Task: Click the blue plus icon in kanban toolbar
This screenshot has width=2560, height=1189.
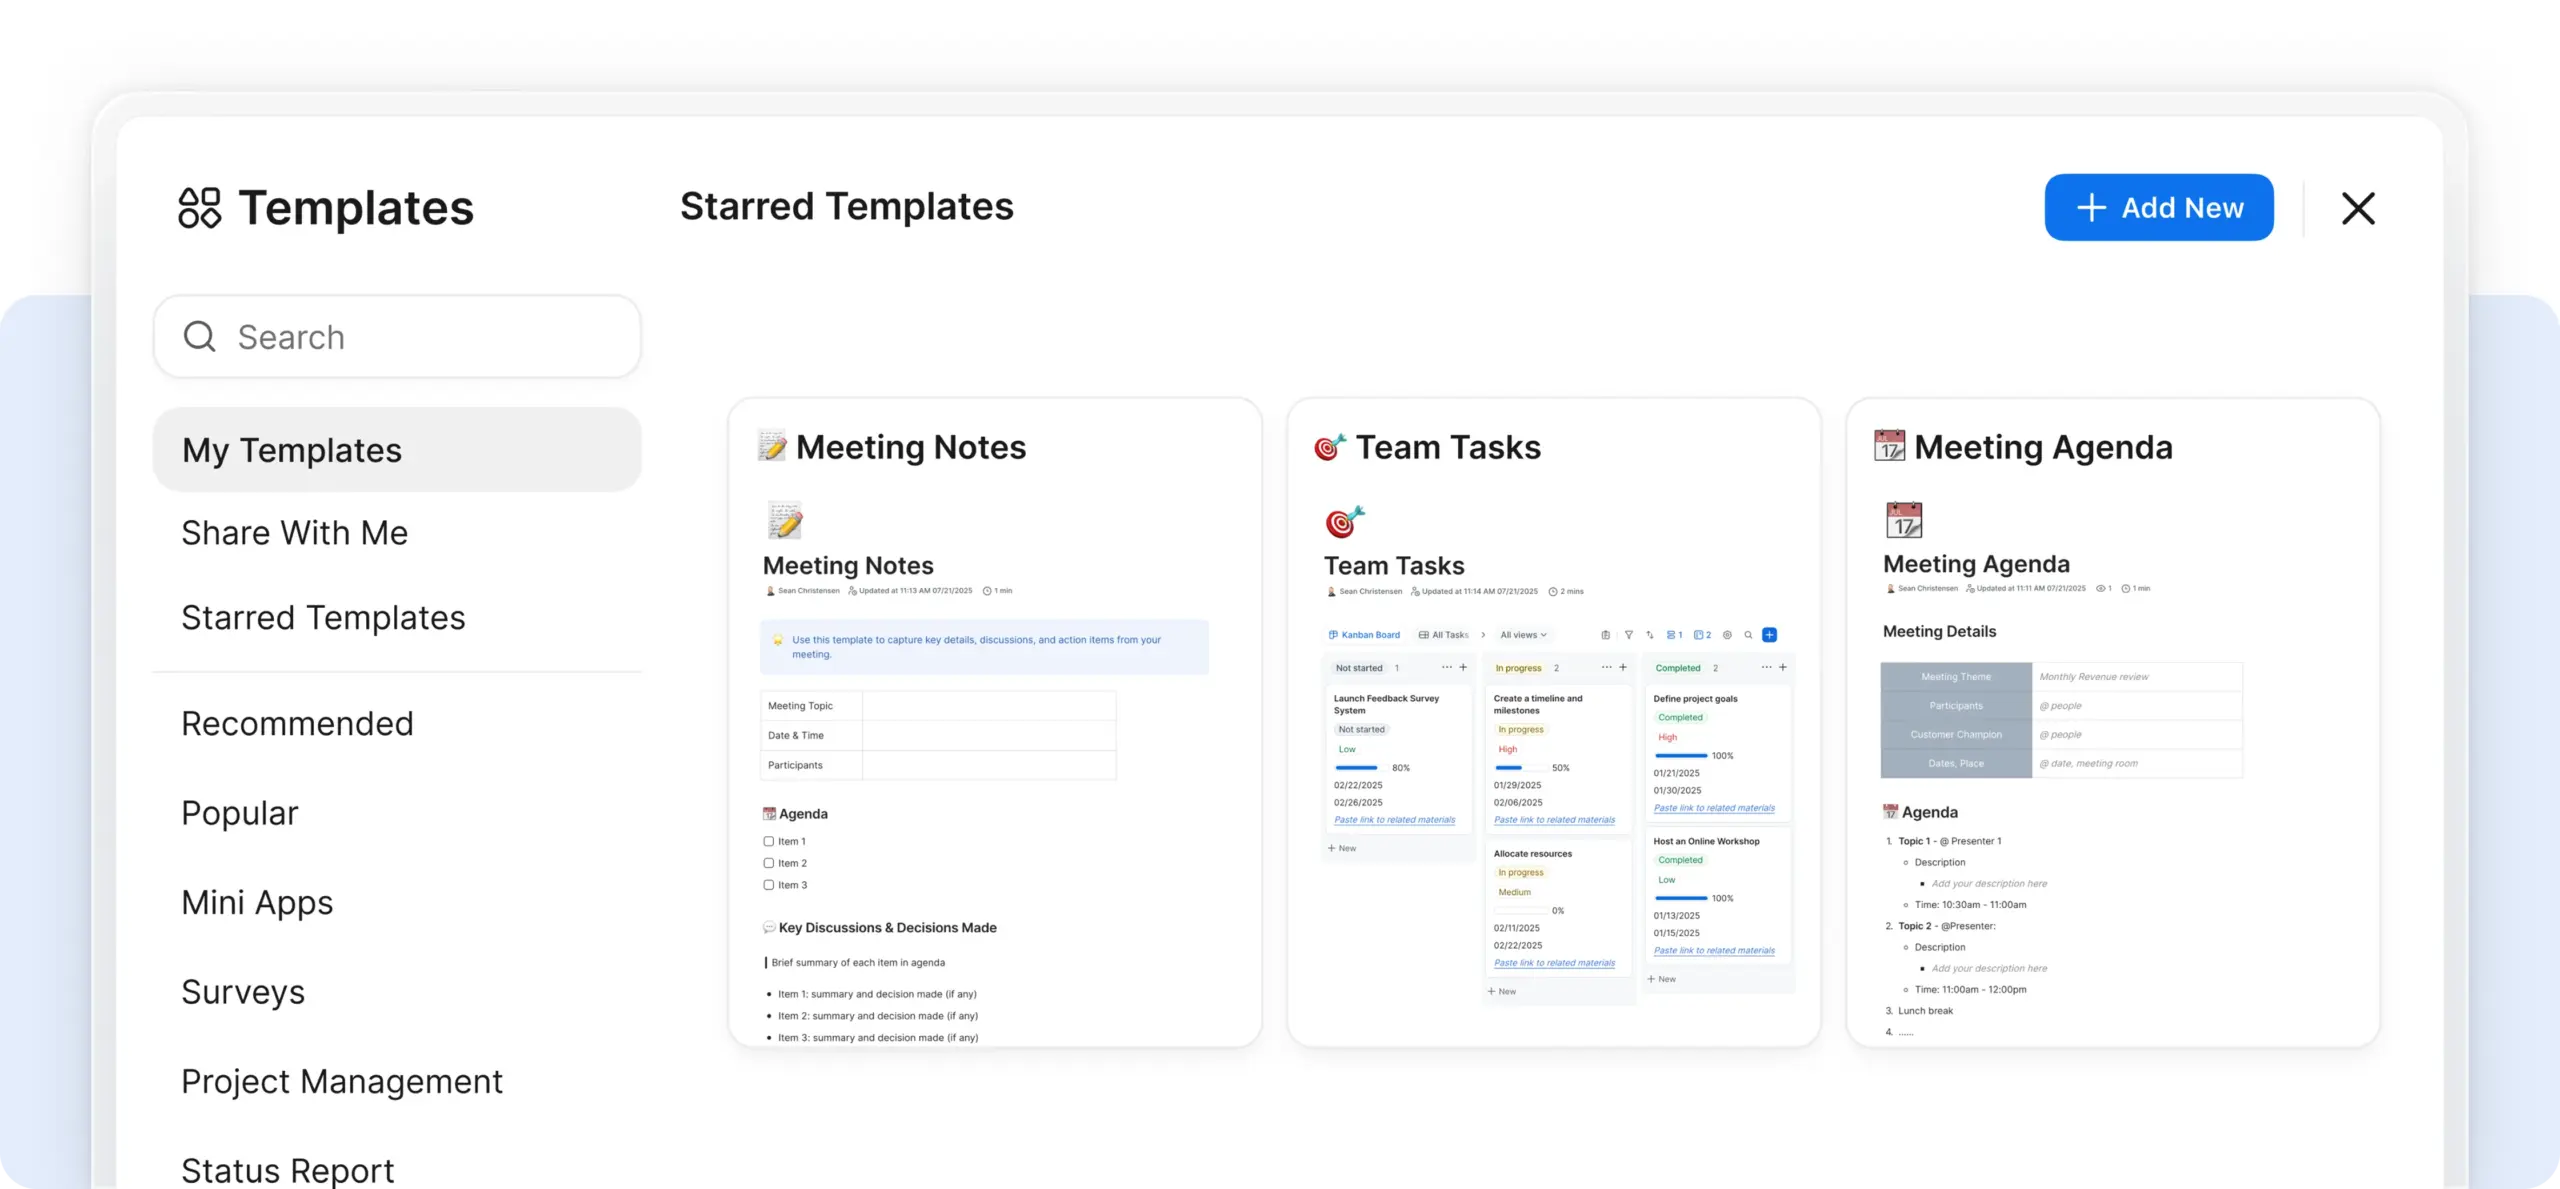Action: 1769,635
